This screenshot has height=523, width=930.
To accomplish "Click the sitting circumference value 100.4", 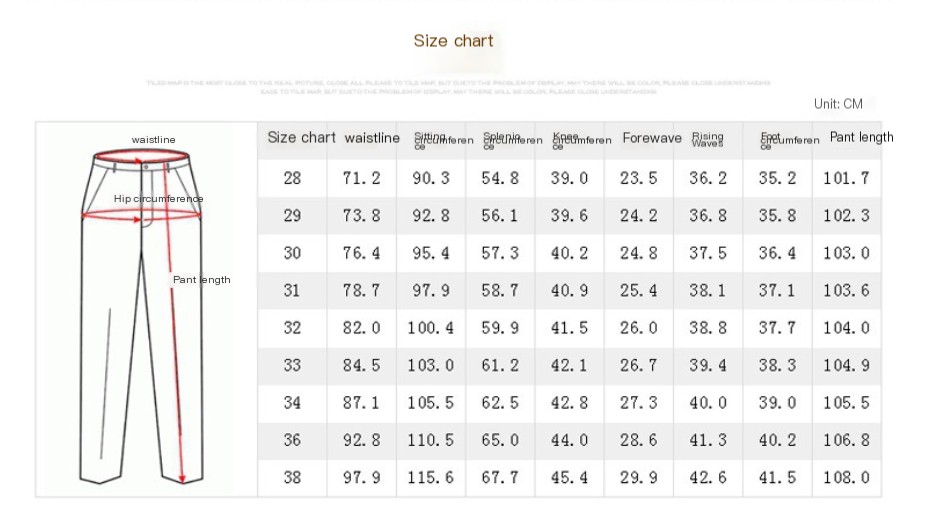I will click(430, 328).
